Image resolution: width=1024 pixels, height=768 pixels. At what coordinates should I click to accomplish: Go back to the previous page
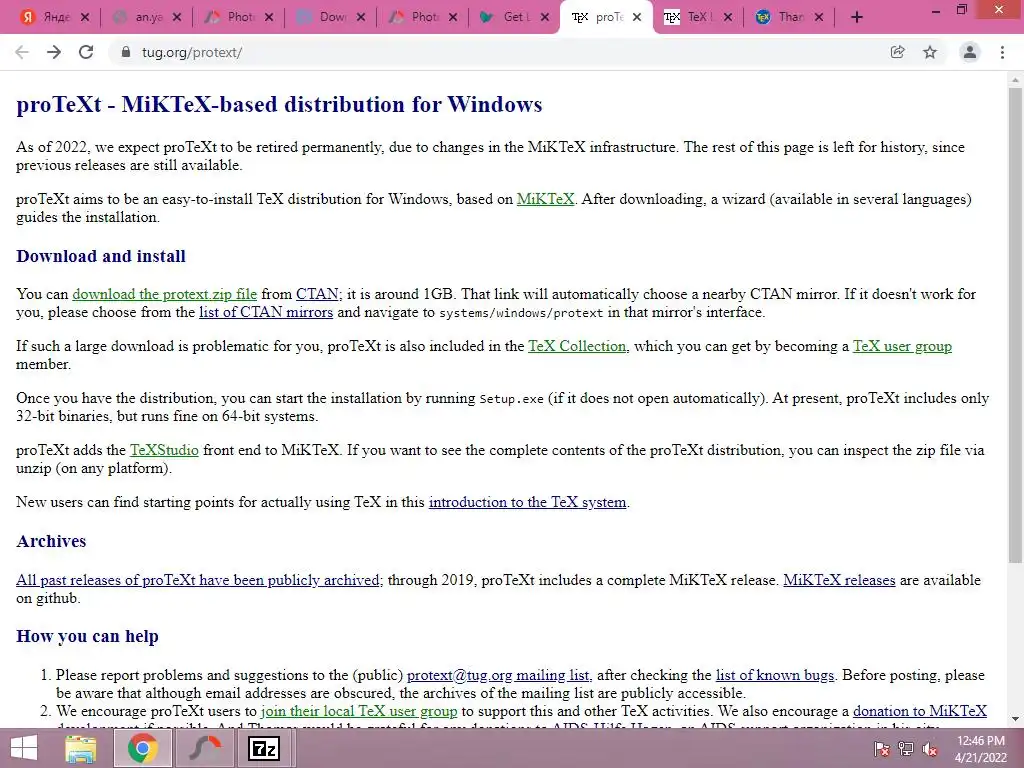22,52
